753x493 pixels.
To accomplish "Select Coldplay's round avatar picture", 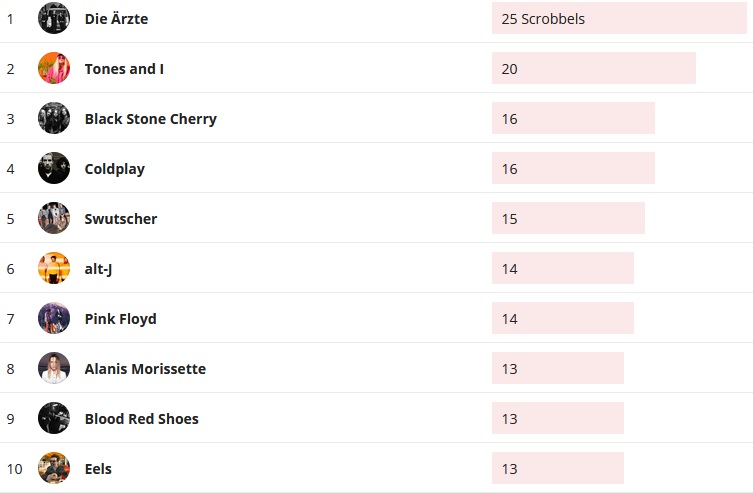I will pos(54,168).
